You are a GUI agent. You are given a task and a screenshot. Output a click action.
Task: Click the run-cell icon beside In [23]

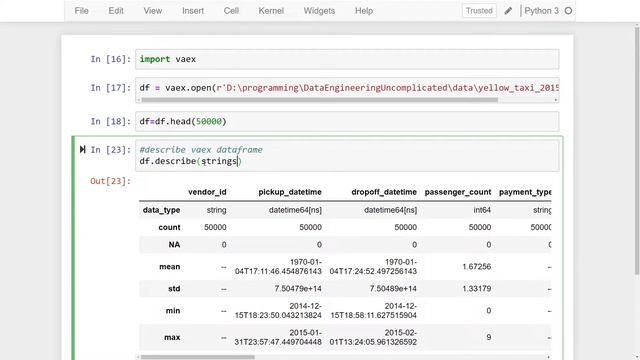pyautogui.click(x=82, y=149)
